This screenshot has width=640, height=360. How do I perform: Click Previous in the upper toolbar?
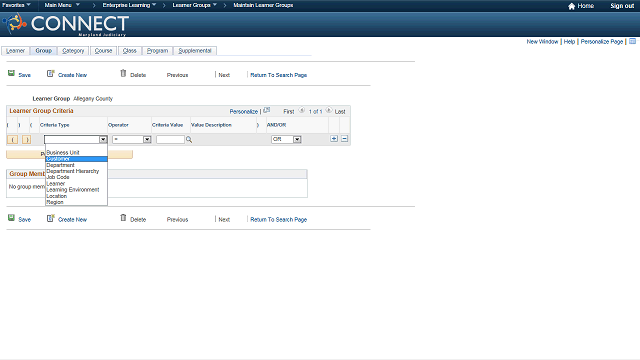coord(178,75)
